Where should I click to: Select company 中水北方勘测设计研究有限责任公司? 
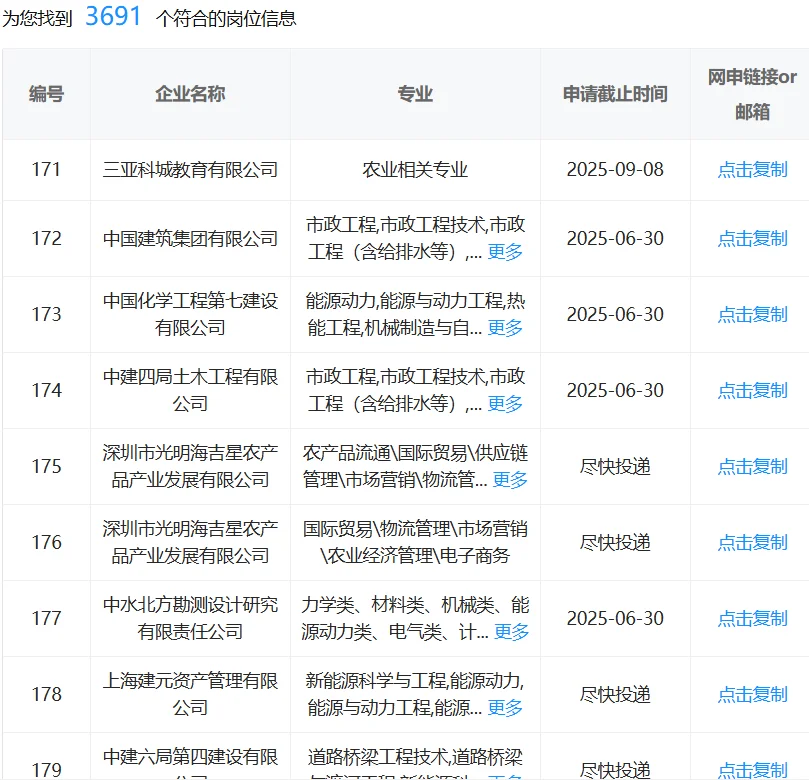click(x=190, y=618)
